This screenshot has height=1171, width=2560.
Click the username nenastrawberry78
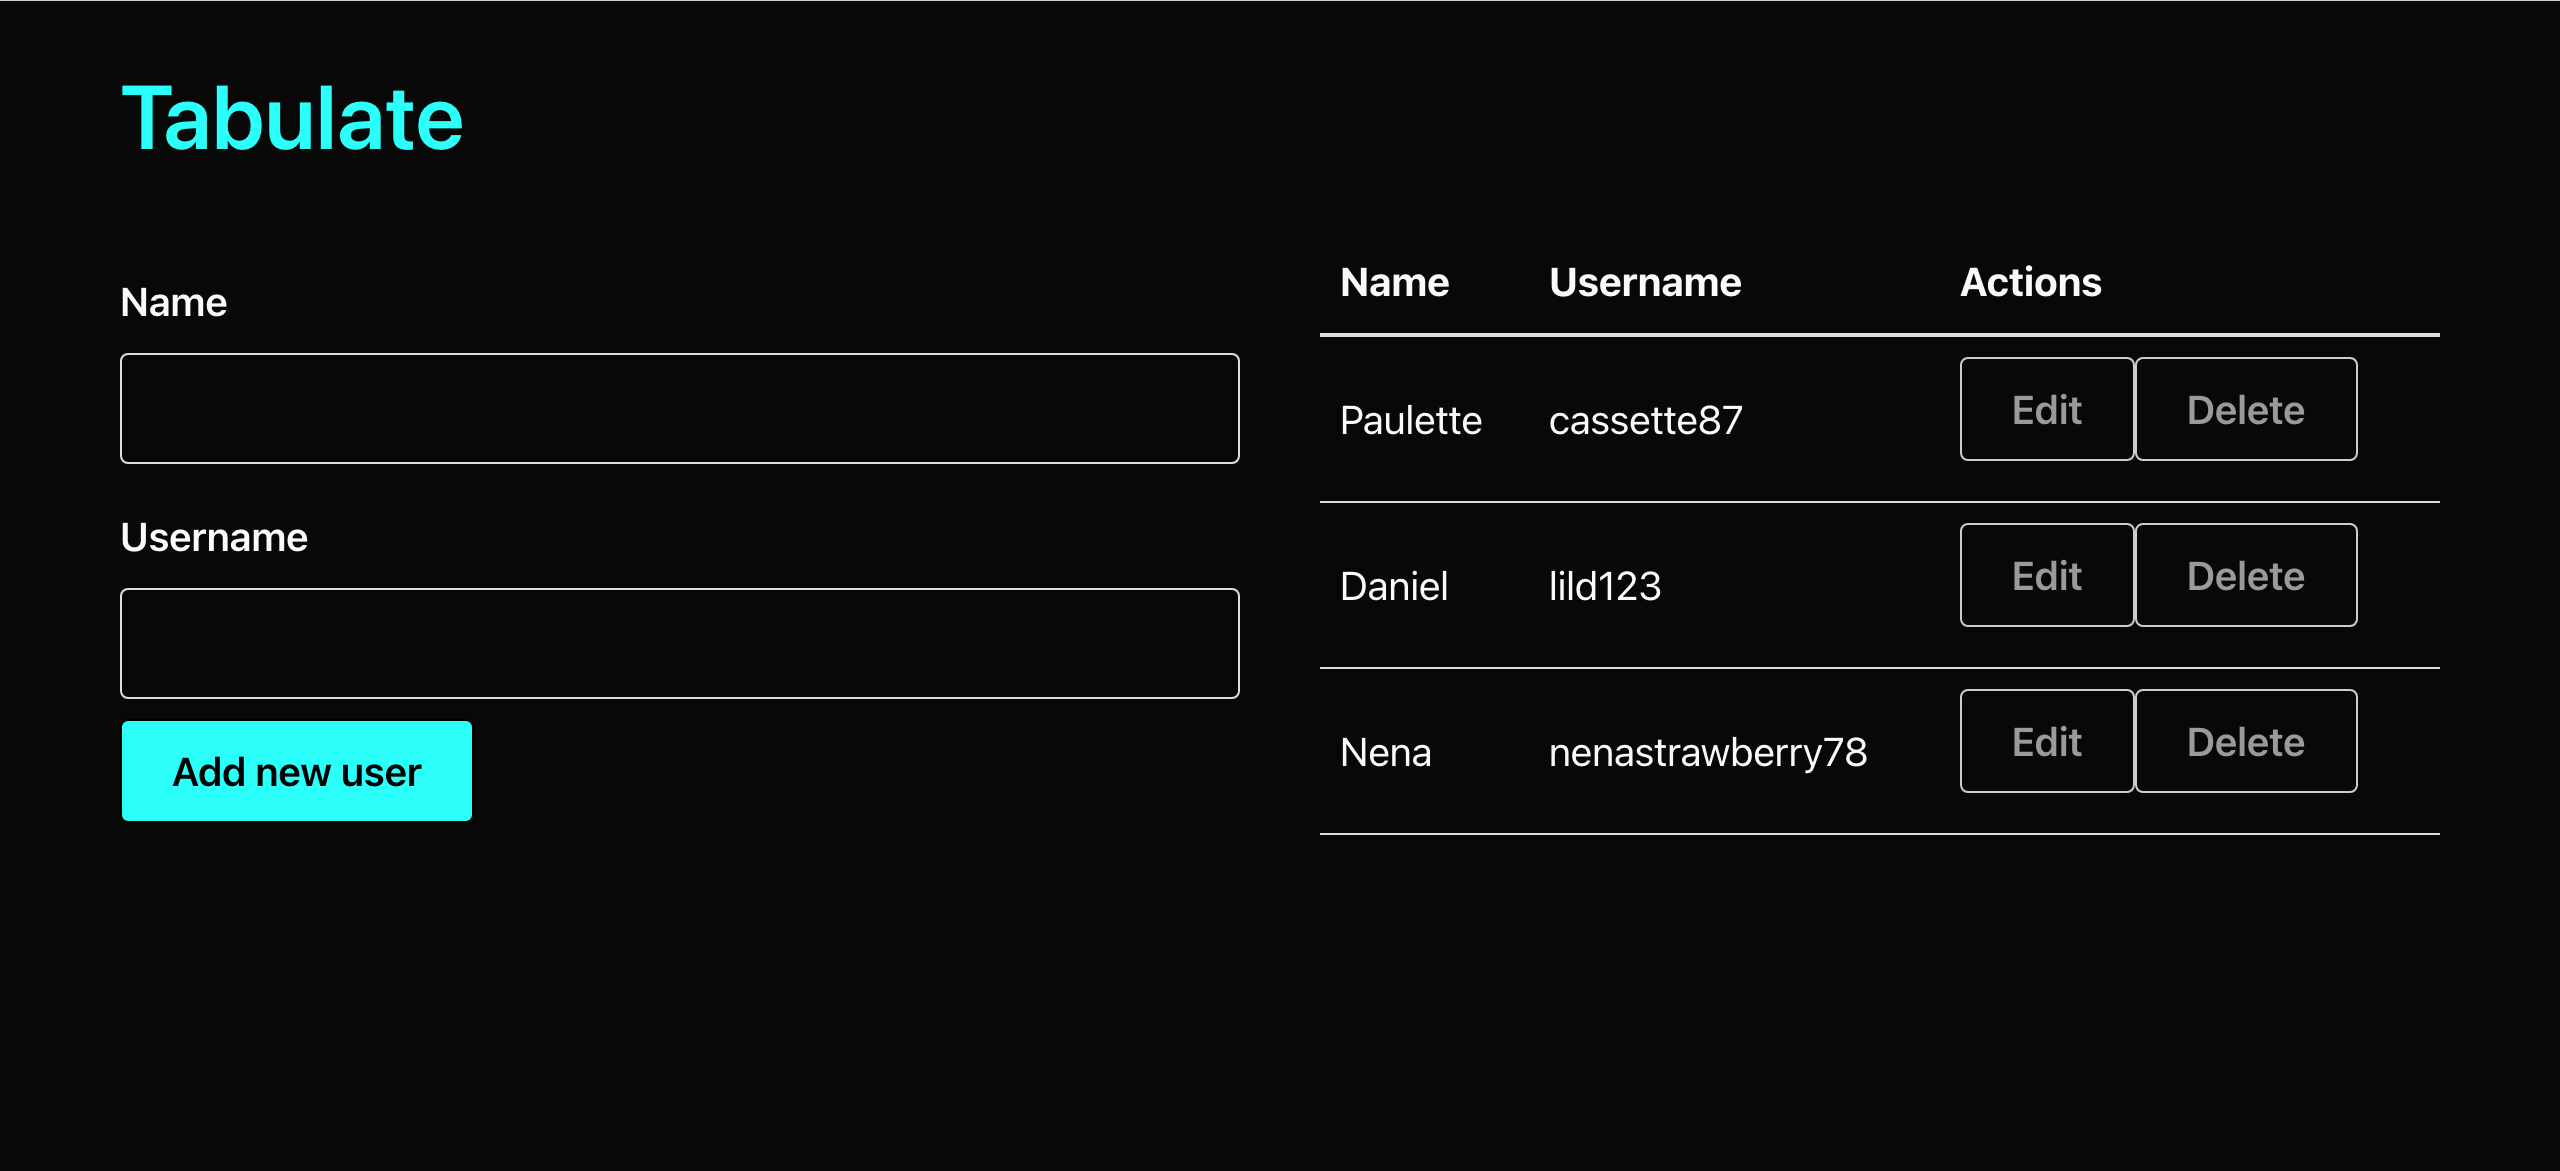click(1708, 752)
